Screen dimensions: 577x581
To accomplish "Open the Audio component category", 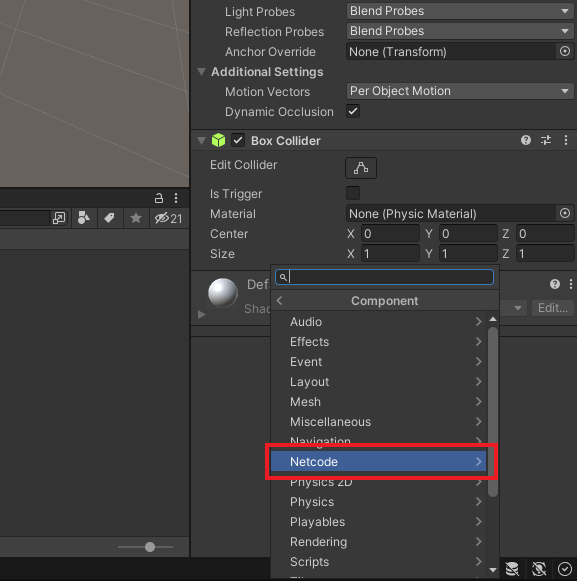I will tap(378, 322).
